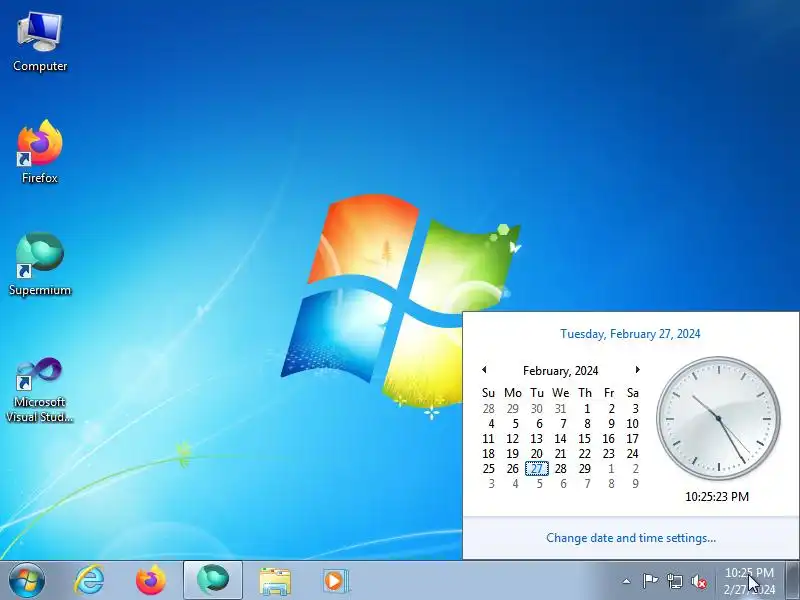Select February 20 in the calendar

point(536,454)
